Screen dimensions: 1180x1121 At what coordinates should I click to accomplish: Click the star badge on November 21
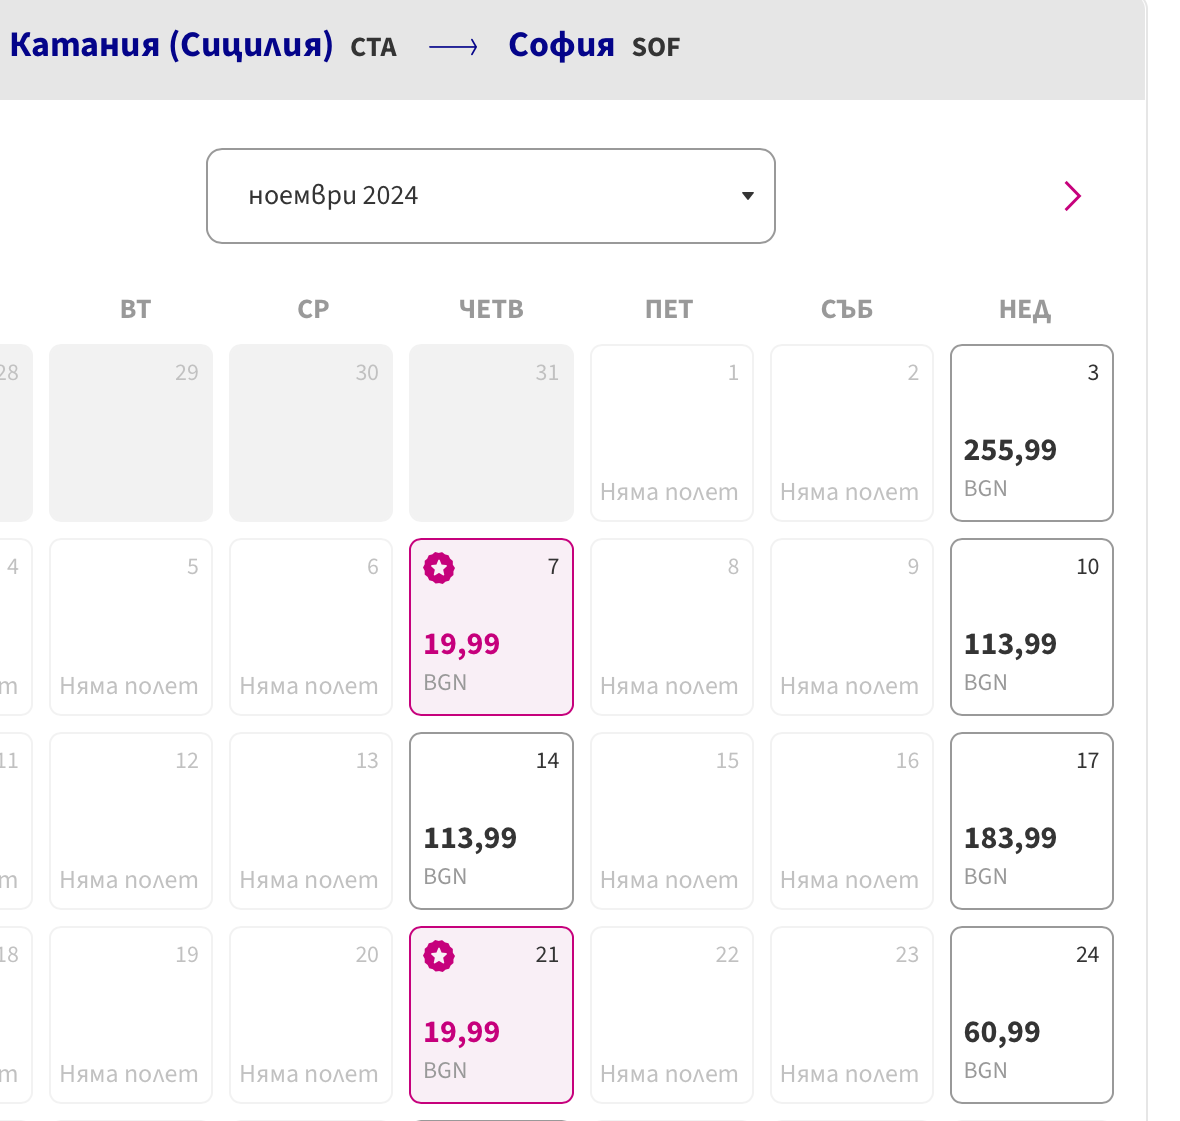point(439,956)
